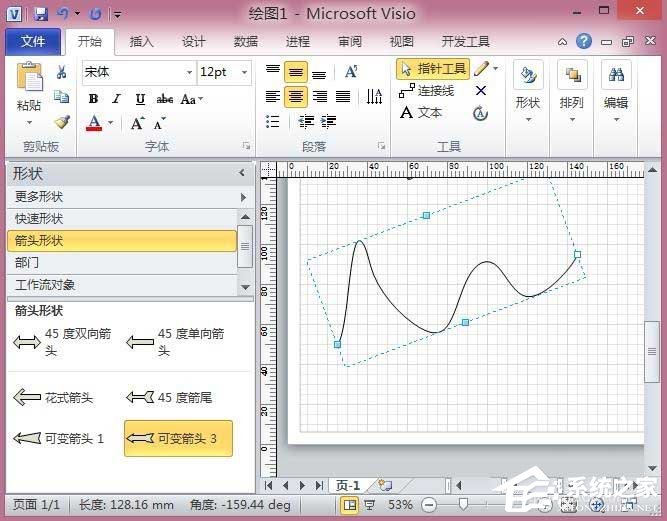Cut selection with the scissors icon
Viewport: 667px width, 521px height.
click(x=61, y=72)
